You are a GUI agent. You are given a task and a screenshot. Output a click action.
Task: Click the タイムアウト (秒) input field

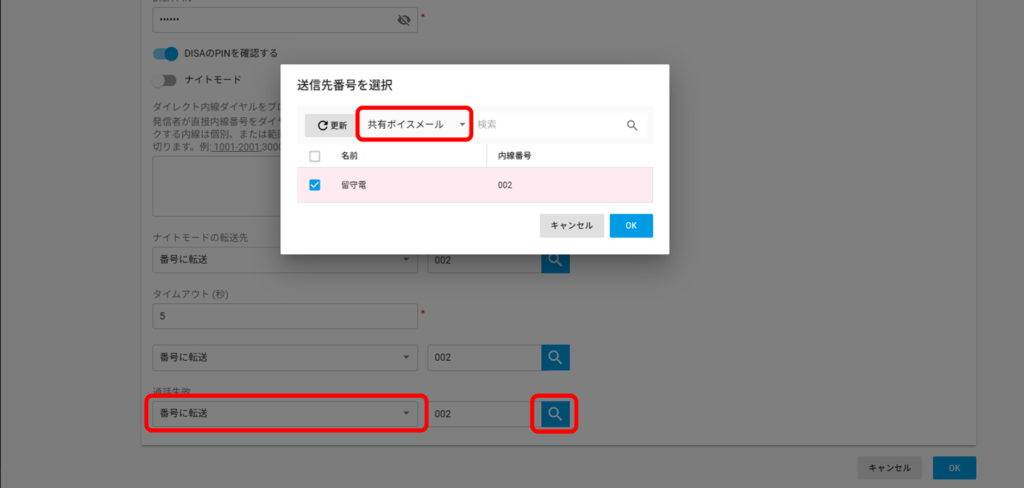284,316
